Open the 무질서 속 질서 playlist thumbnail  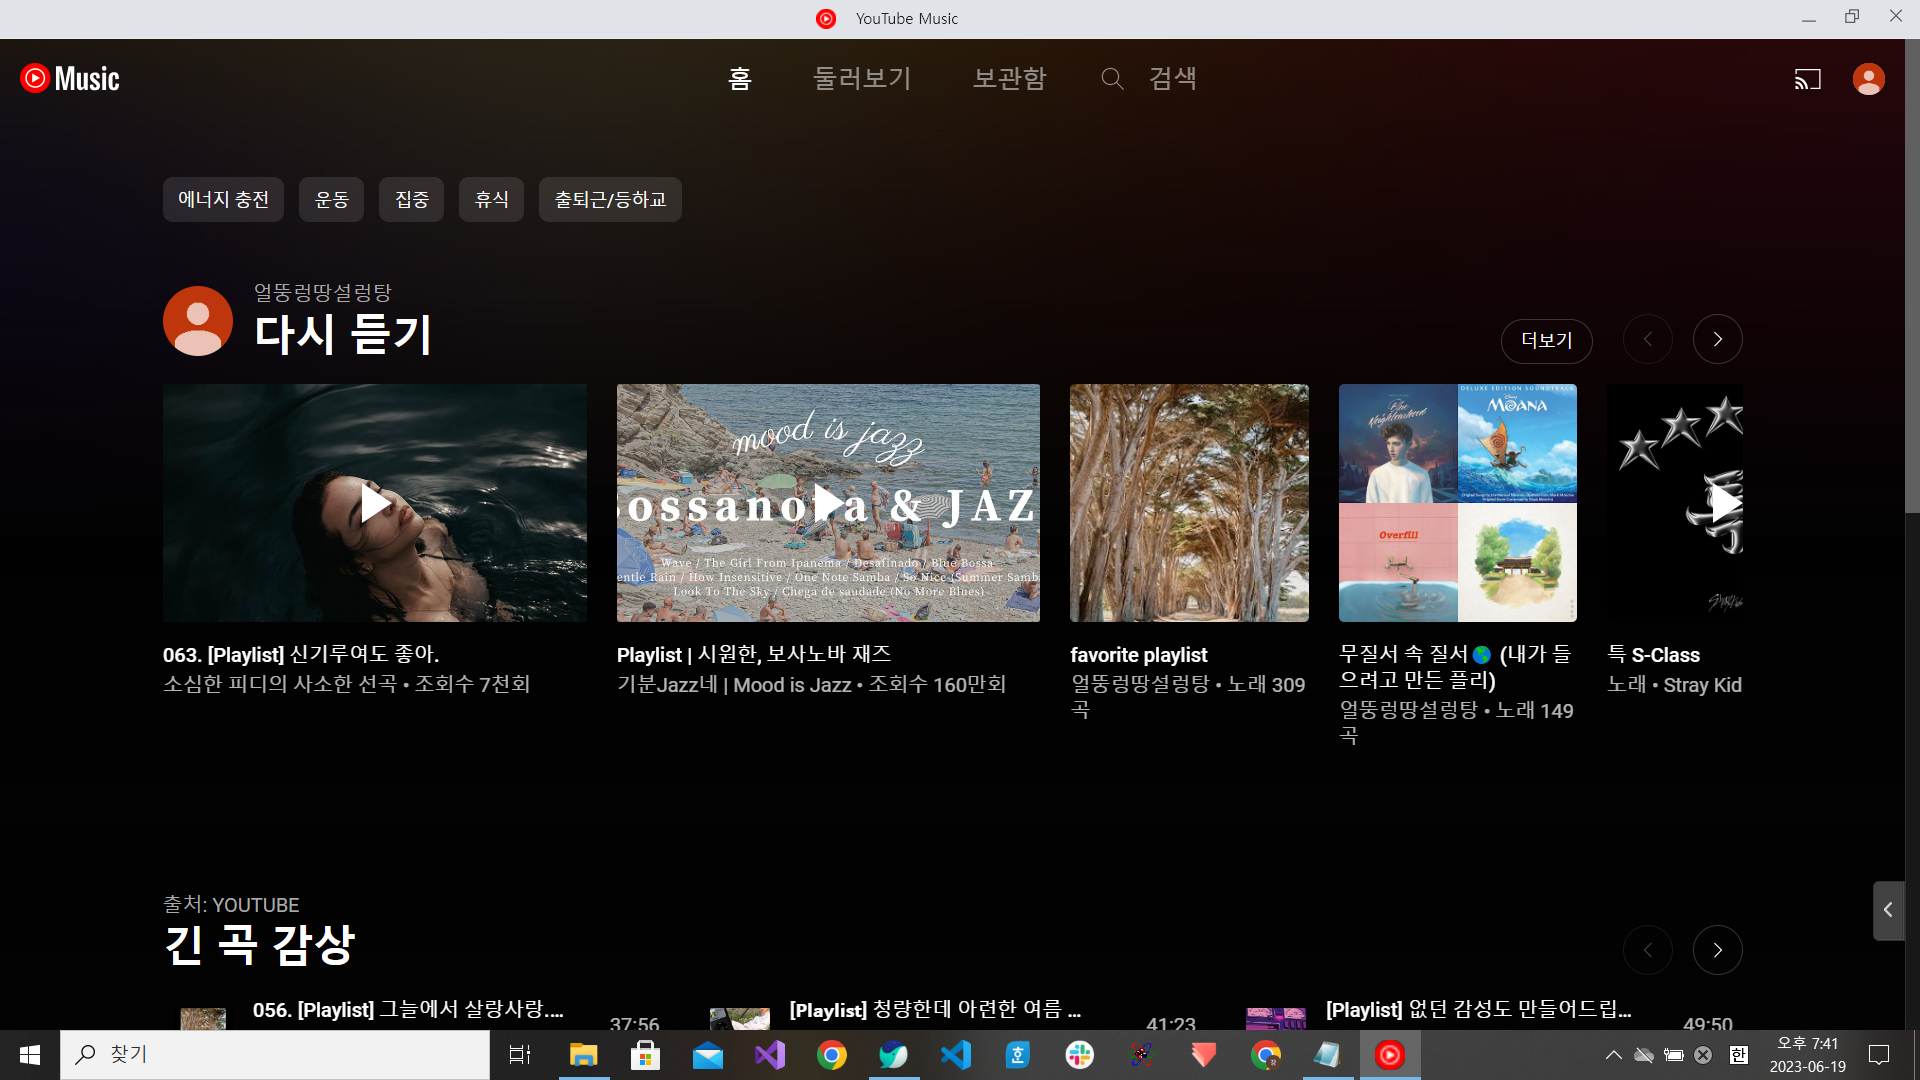(x=1458, y=503)
